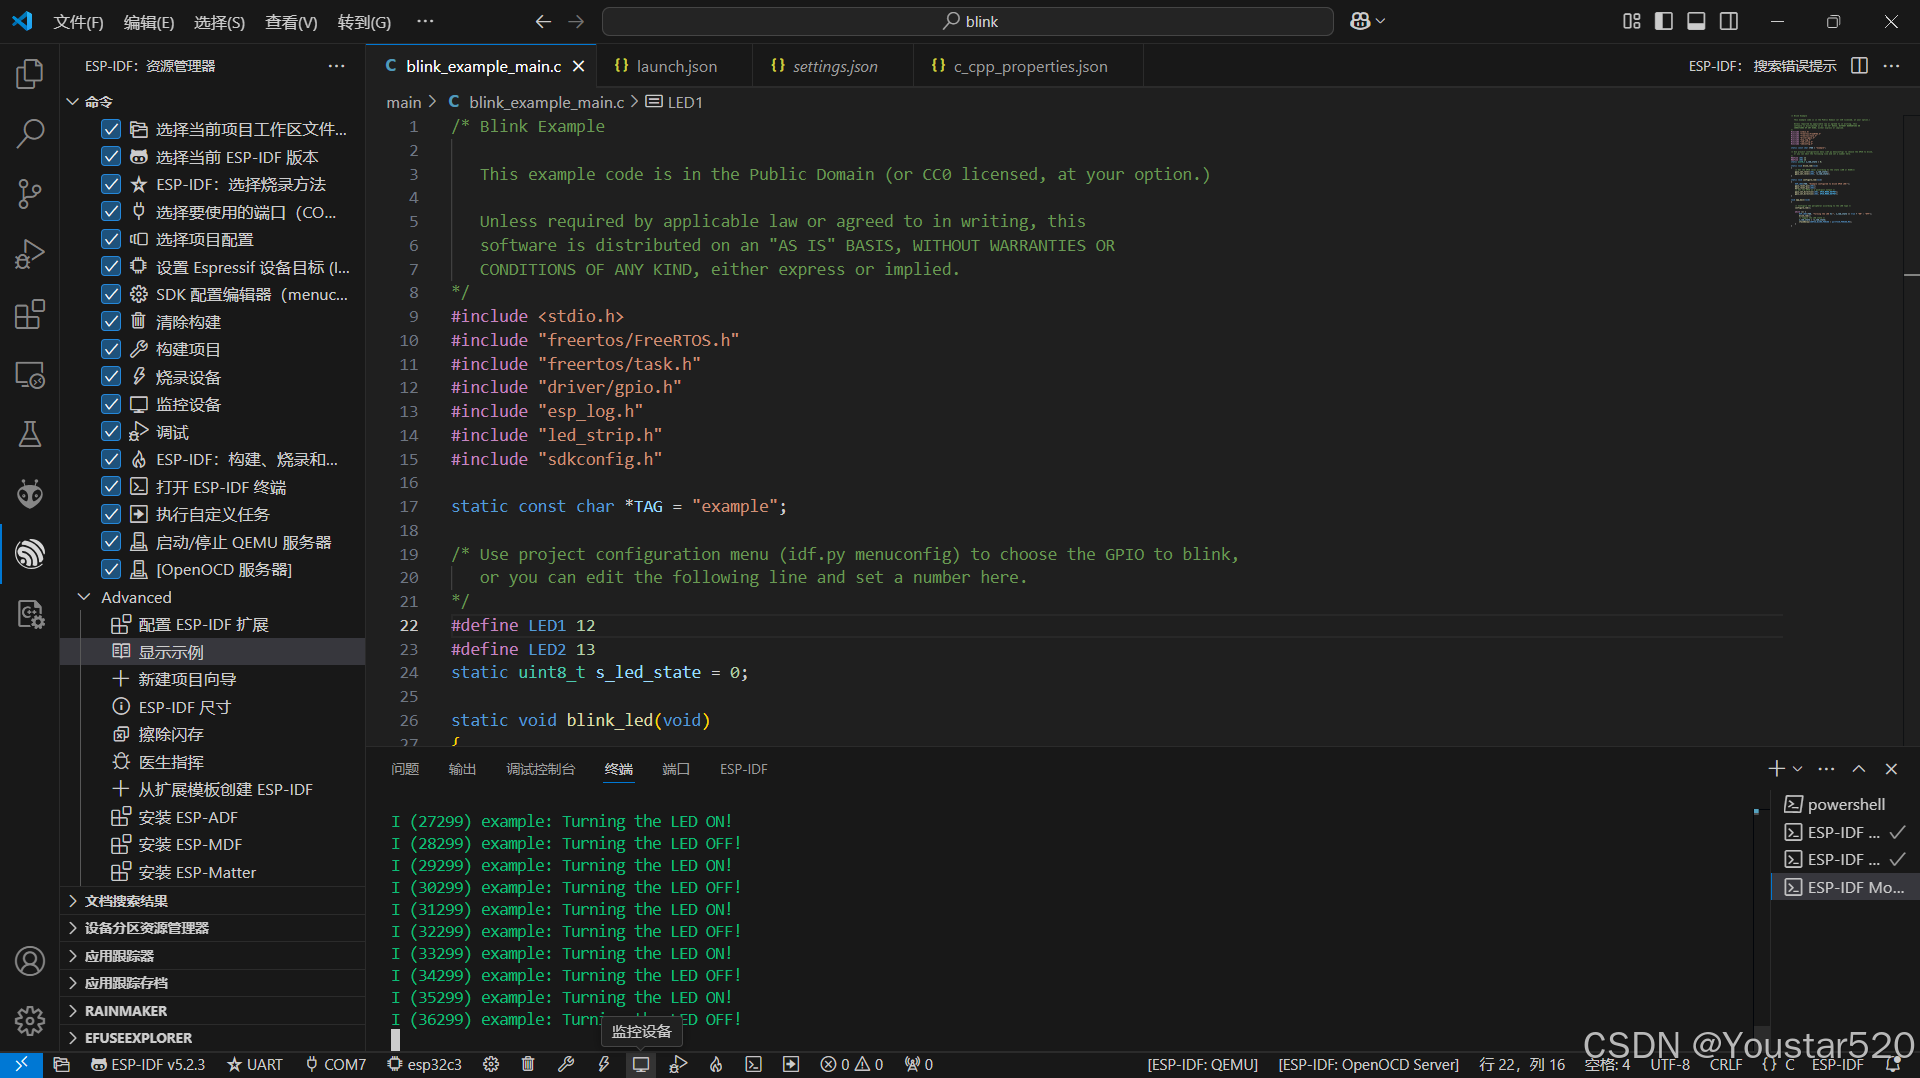The width and height of the screenshot is (1920, 1078).
Task: Open Source Control view
Action: [x=30, y=193]
